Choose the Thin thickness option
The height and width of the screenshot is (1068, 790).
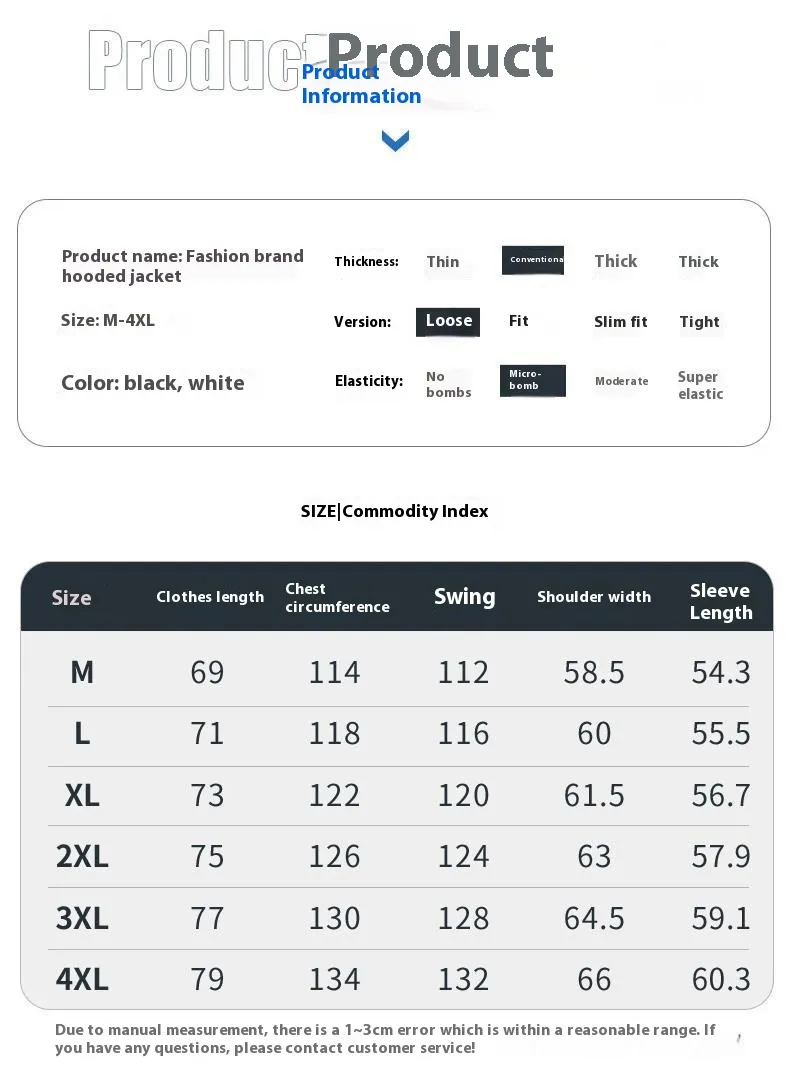pyautogui.click(x=443, y=262)
